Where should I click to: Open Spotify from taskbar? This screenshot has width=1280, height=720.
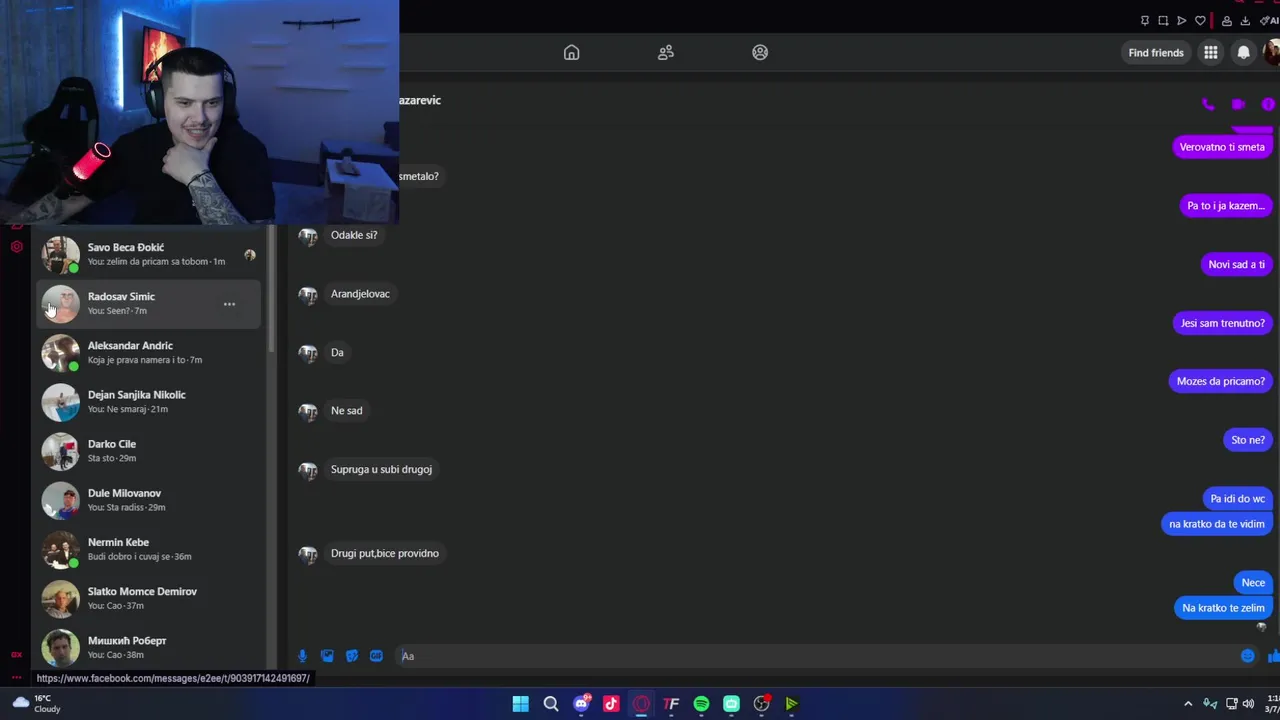click(701, 704)
